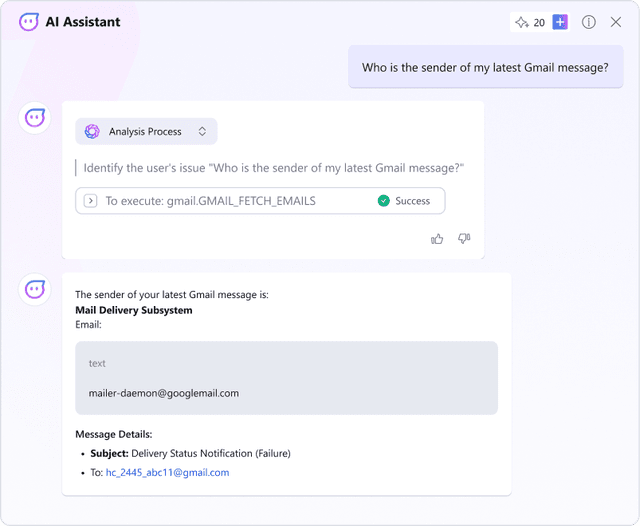This screenshot has height=526, width=640.
Task: Toggle the Analysis Process up-down chevron
Action: [x=202, y=131]
